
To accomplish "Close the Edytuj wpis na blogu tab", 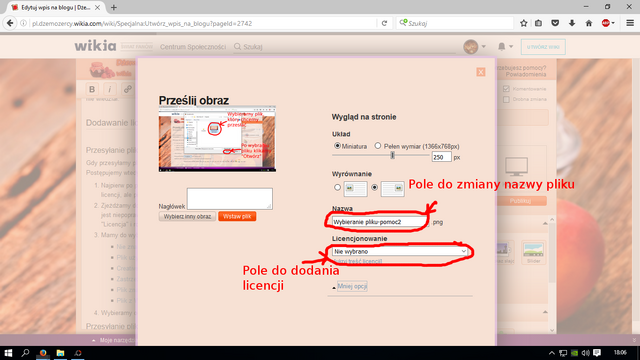I will coord(98,7).
